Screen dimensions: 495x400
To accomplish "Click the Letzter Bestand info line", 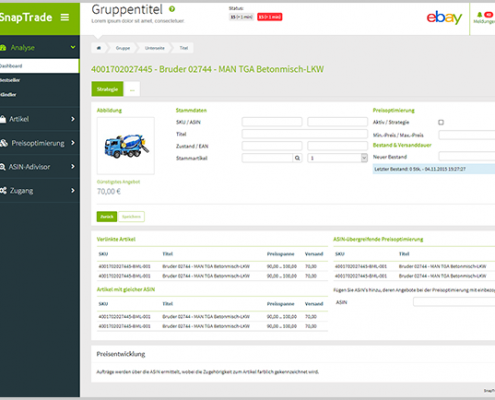I will point(434,169).
